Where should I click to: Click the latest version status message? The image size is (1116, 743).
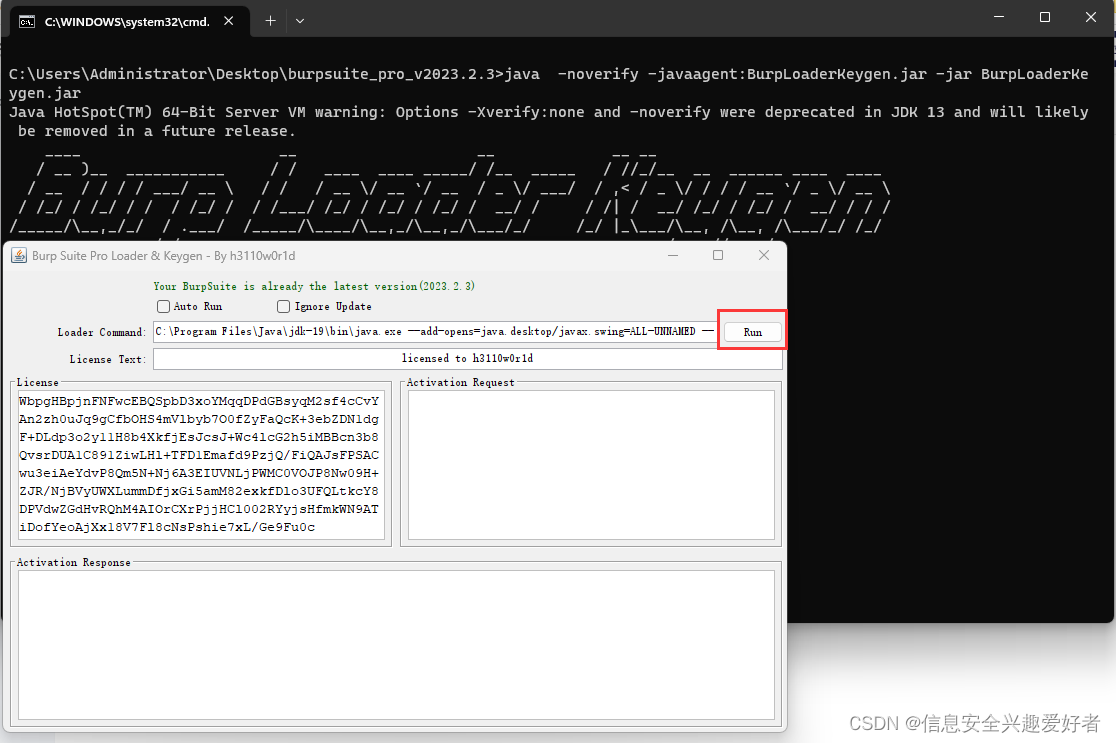click(314, 286)
